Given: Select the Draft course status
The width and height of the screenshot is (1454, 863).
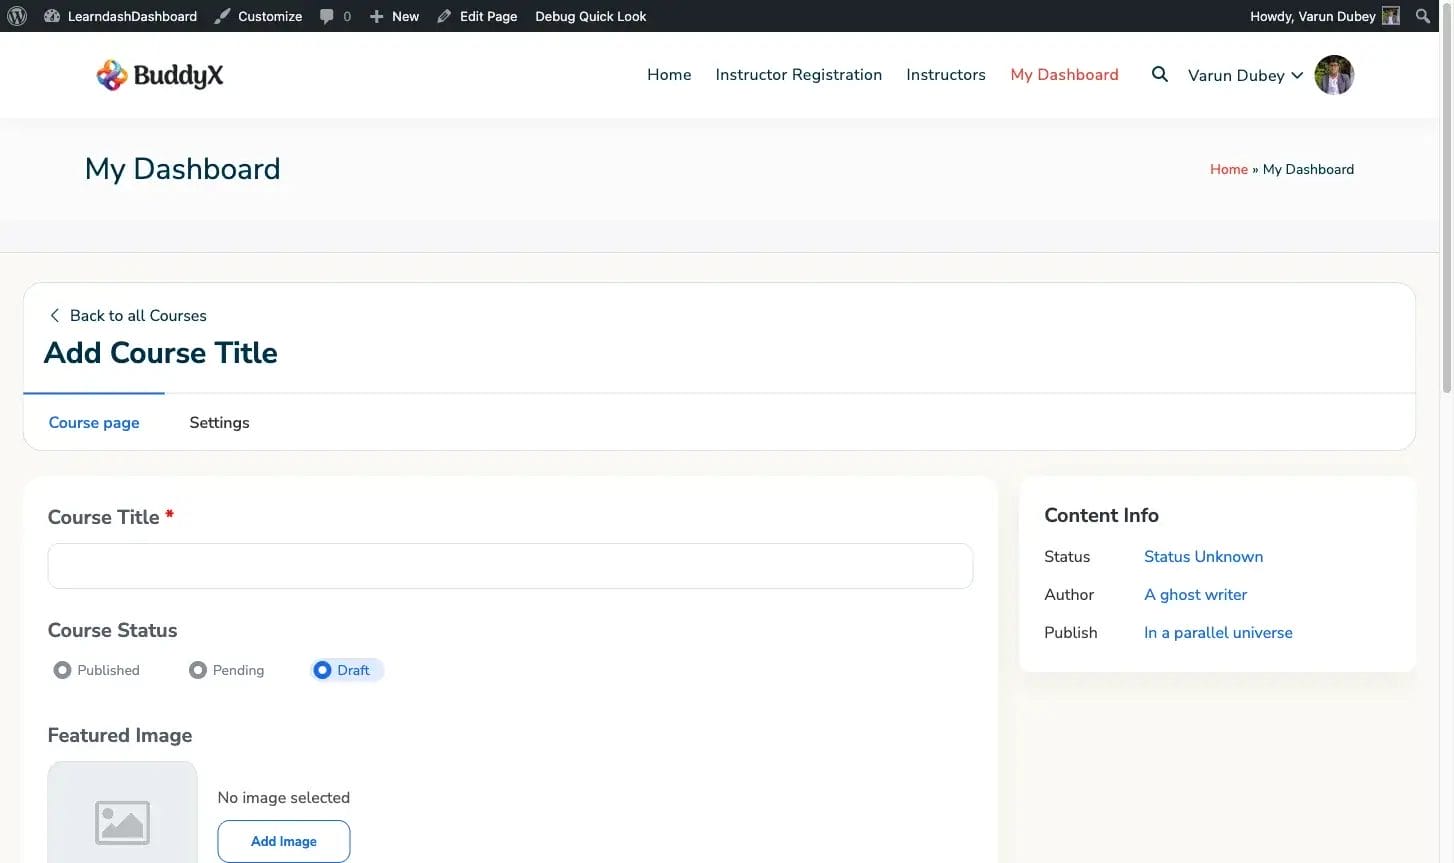Looking at the screenshot, I should pos(322,670).
